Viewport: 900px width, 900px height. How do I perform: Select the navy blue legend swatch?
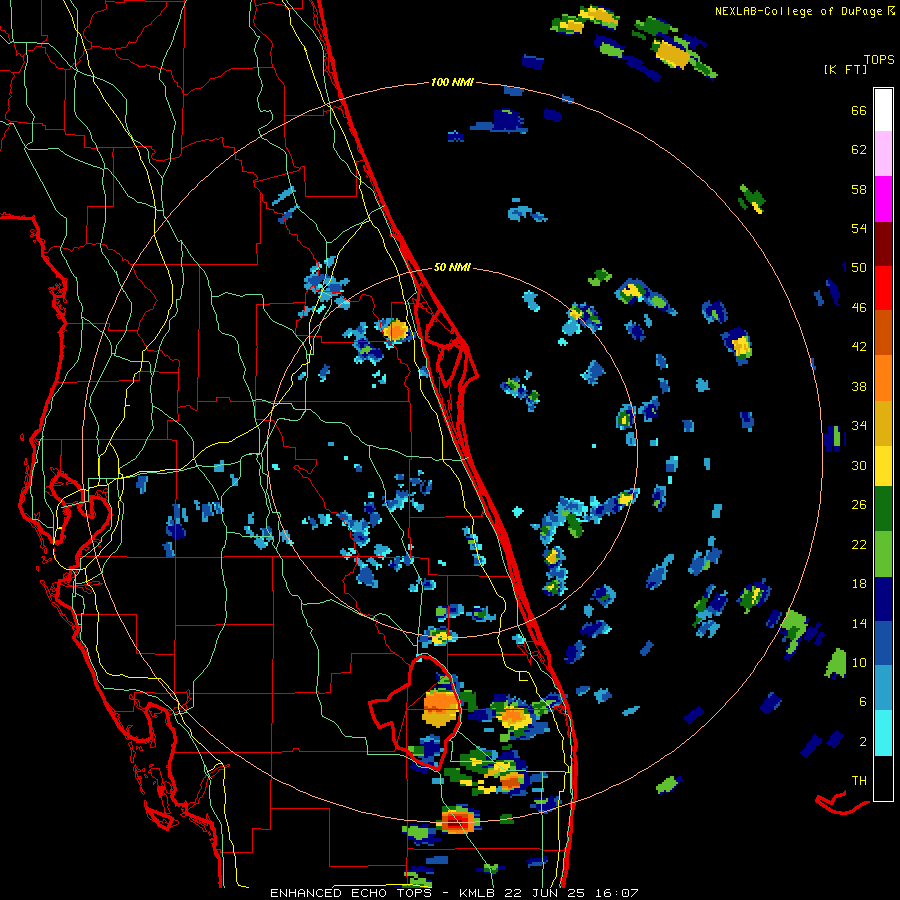883,599
